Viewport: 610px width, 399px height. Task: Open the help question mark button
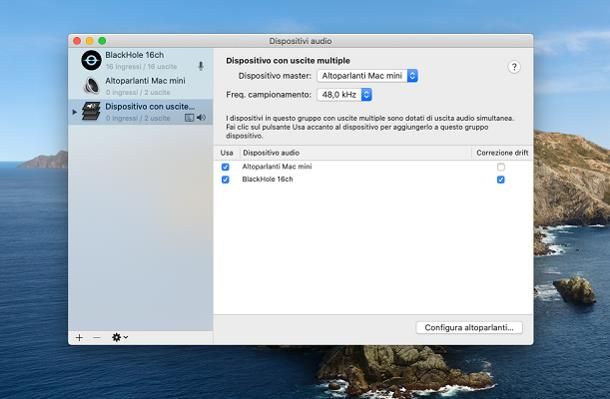pyautogui.click(x=514, y=67)
